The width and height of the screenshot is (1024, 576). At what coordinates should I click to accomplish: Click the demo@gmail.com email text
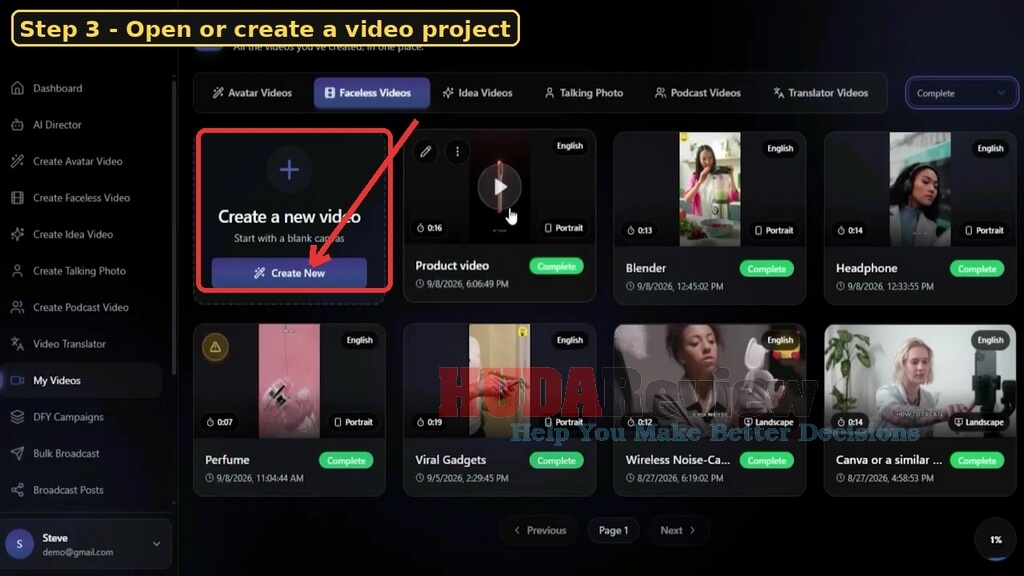coord(78,552)
